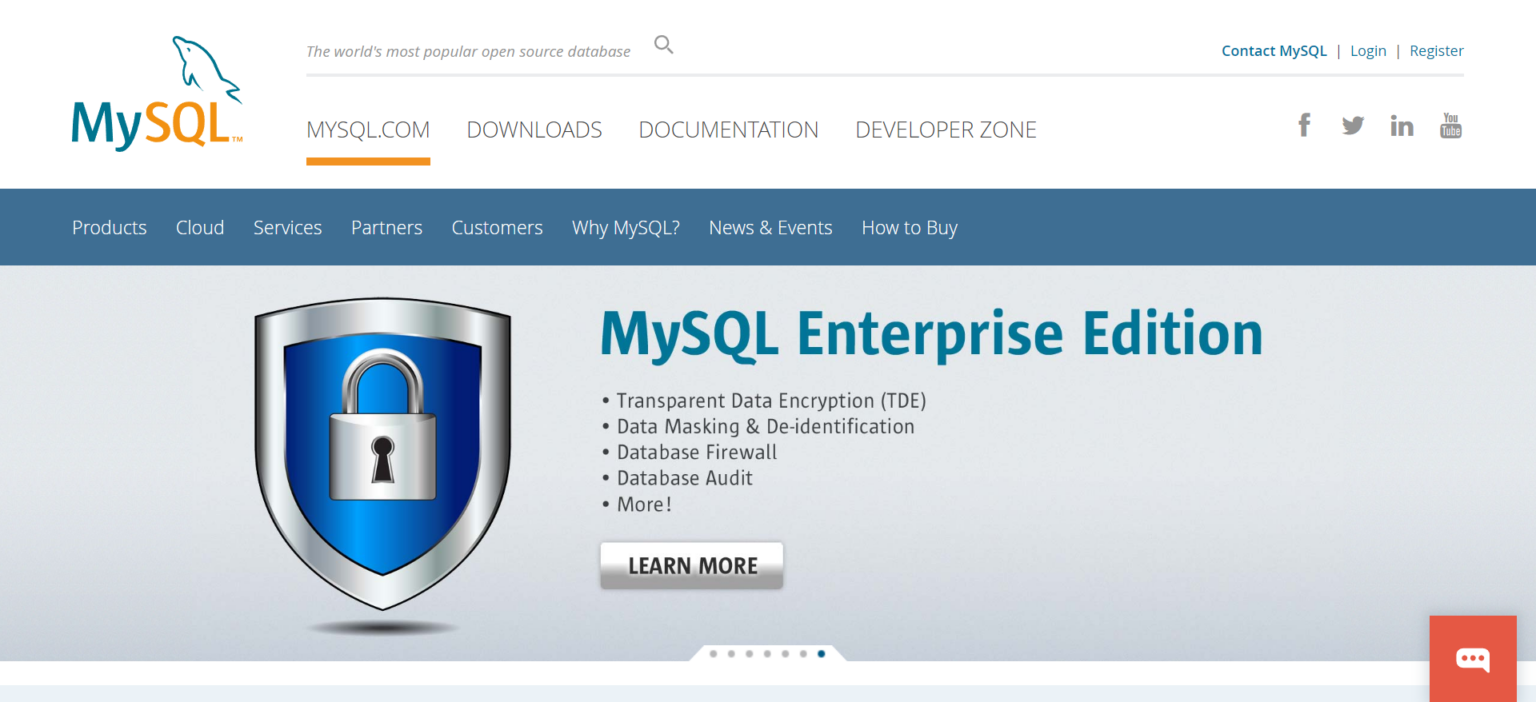Switch to the DOCUMENTATION tab

tap(728, 129)
